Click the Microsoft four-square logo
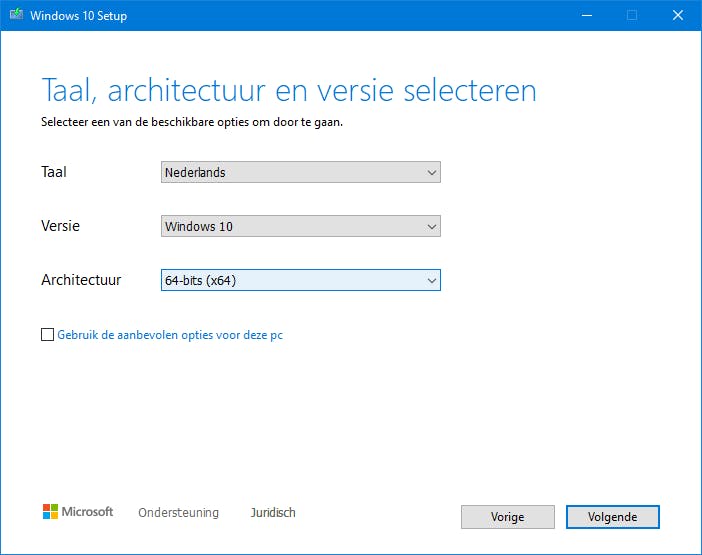Viewport: 702px width, 555px height. (51, 512)
